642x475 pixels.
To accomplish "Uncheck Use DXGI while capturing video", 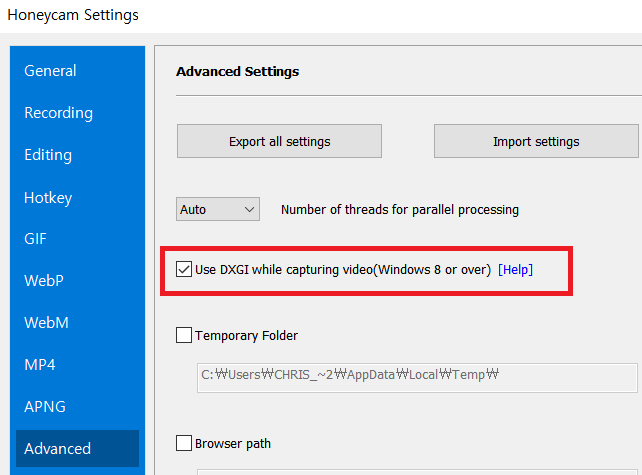I will tap(184, 269).
